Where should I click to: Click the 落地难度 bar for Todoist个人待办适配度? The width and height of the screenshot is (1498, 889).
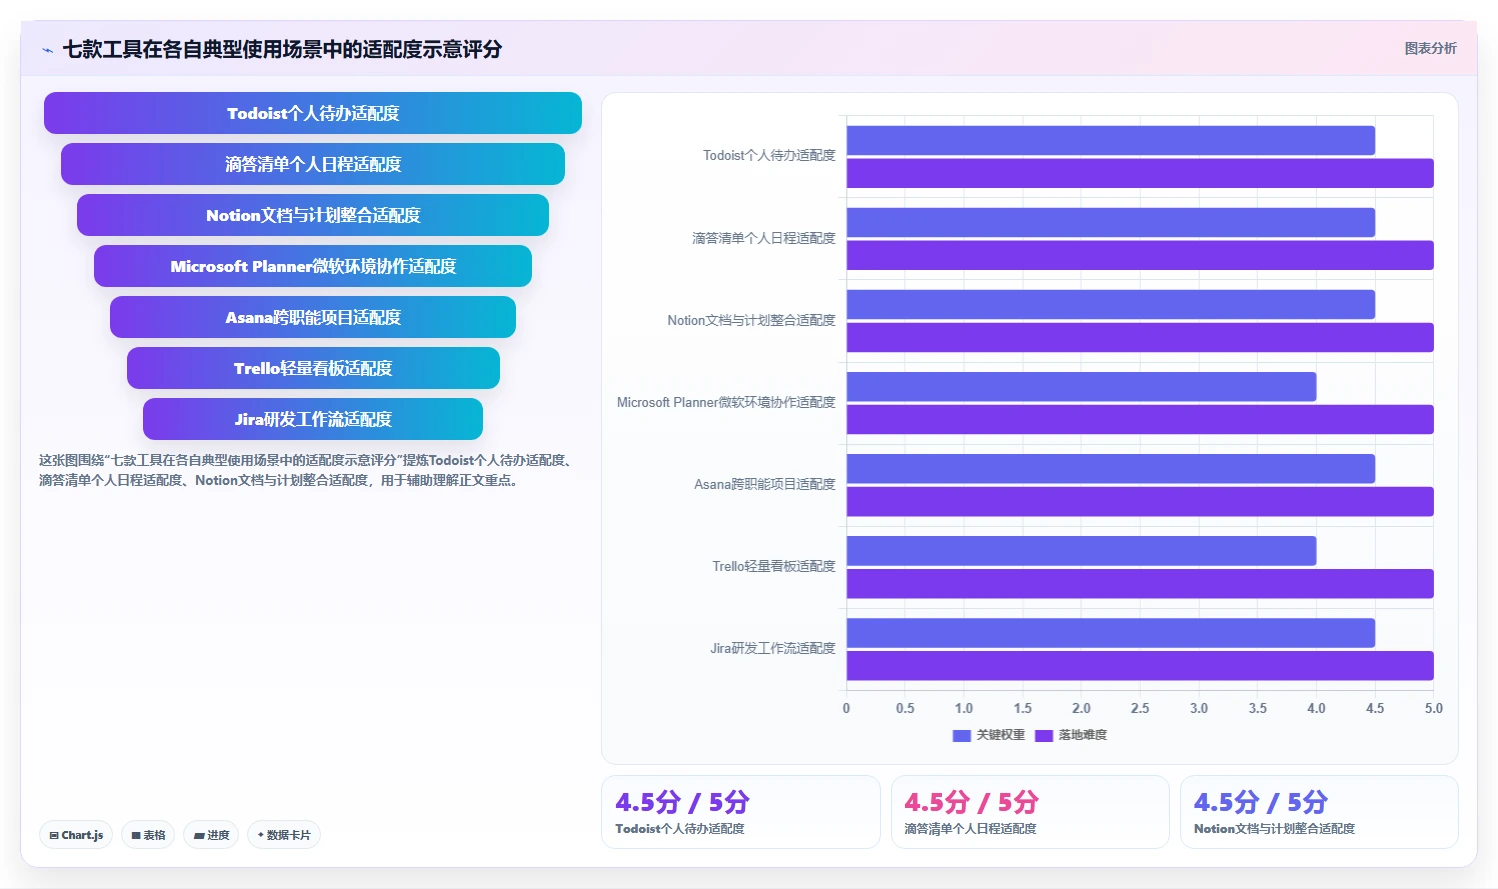click(x=1140, y=173)
